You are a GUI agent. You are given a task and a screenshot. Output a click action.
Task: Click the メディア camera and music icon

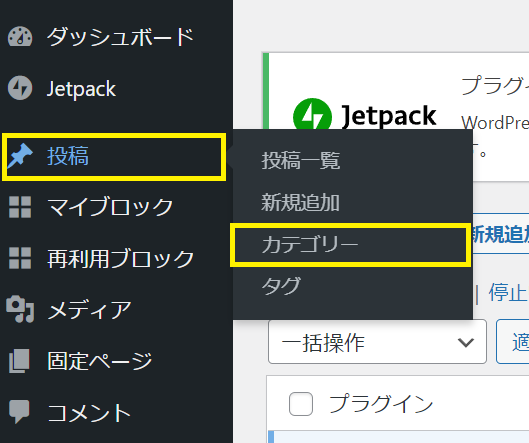pyautogui.click(x=20, y=309)
